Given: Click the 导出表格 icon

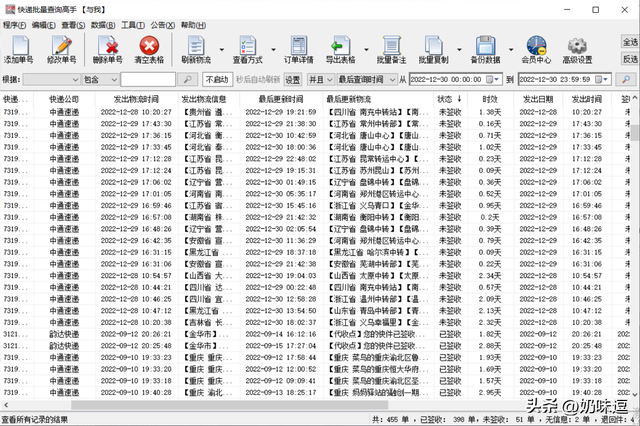Looking at the screenshot, I should tap(340, 45).
